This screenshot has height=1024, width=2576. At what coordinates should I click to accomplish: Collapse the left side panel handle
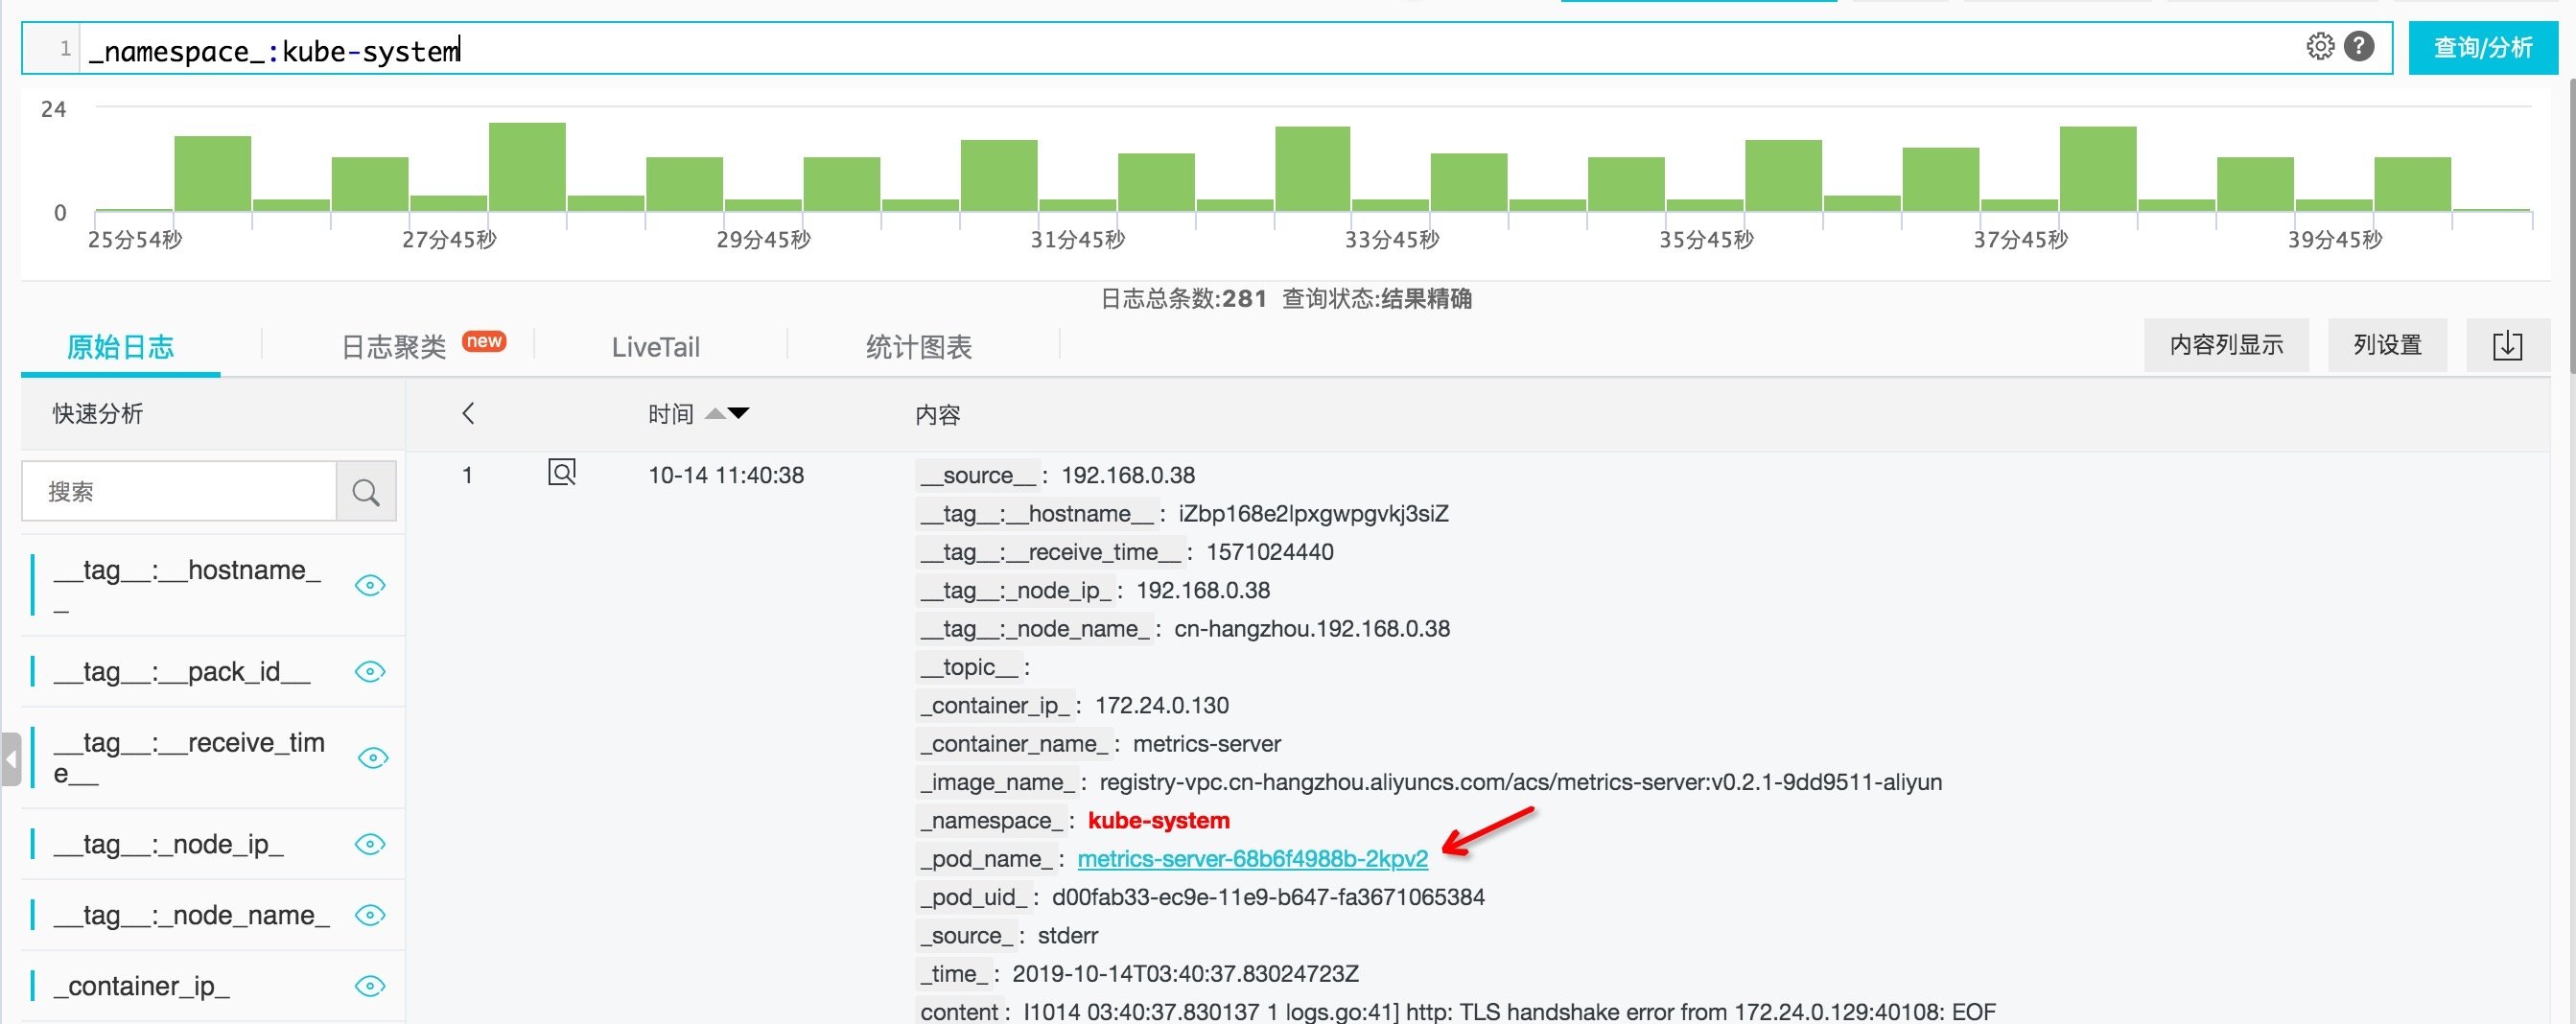[11, 759]
